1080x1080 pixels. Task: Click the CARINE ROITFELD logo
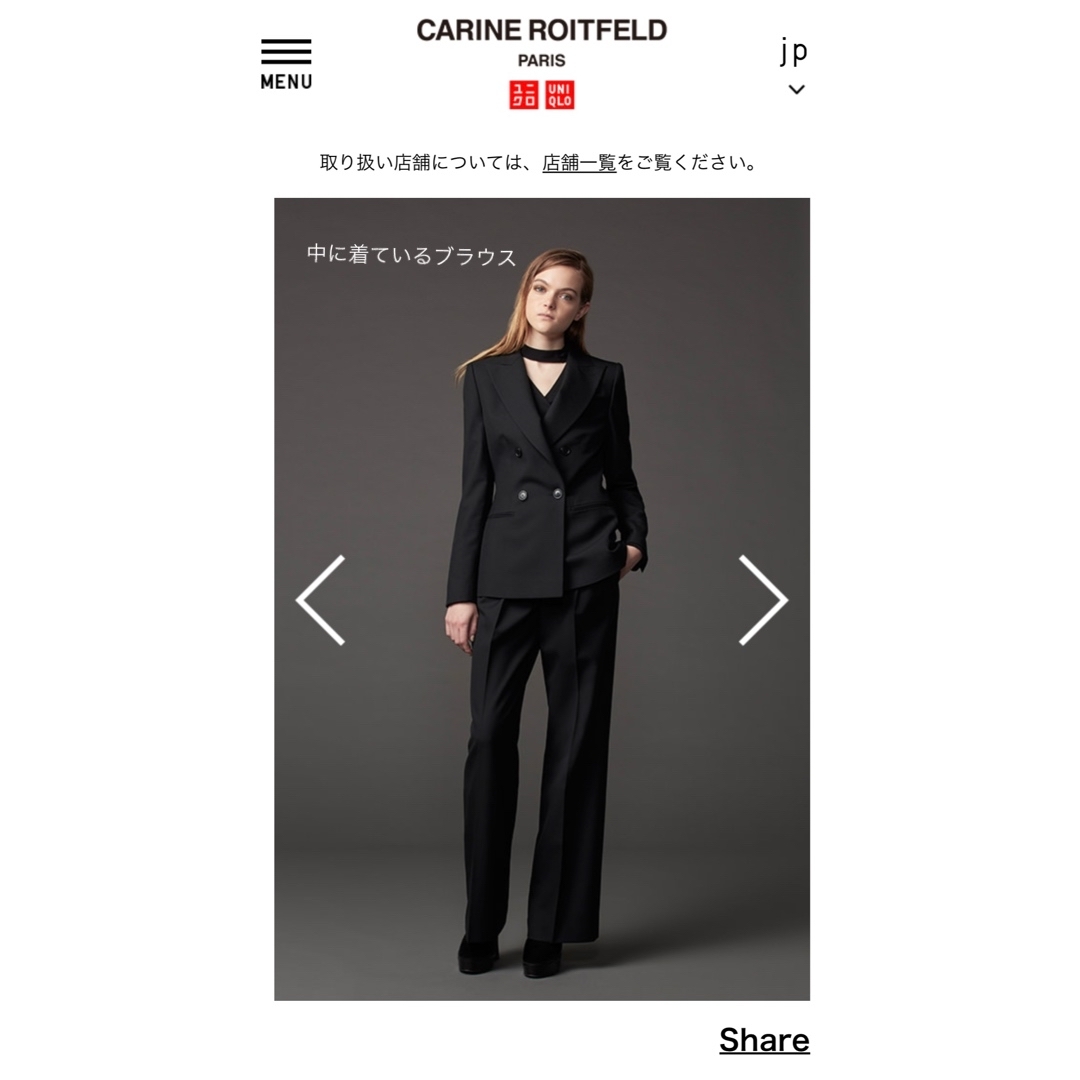tap(541, 30)
